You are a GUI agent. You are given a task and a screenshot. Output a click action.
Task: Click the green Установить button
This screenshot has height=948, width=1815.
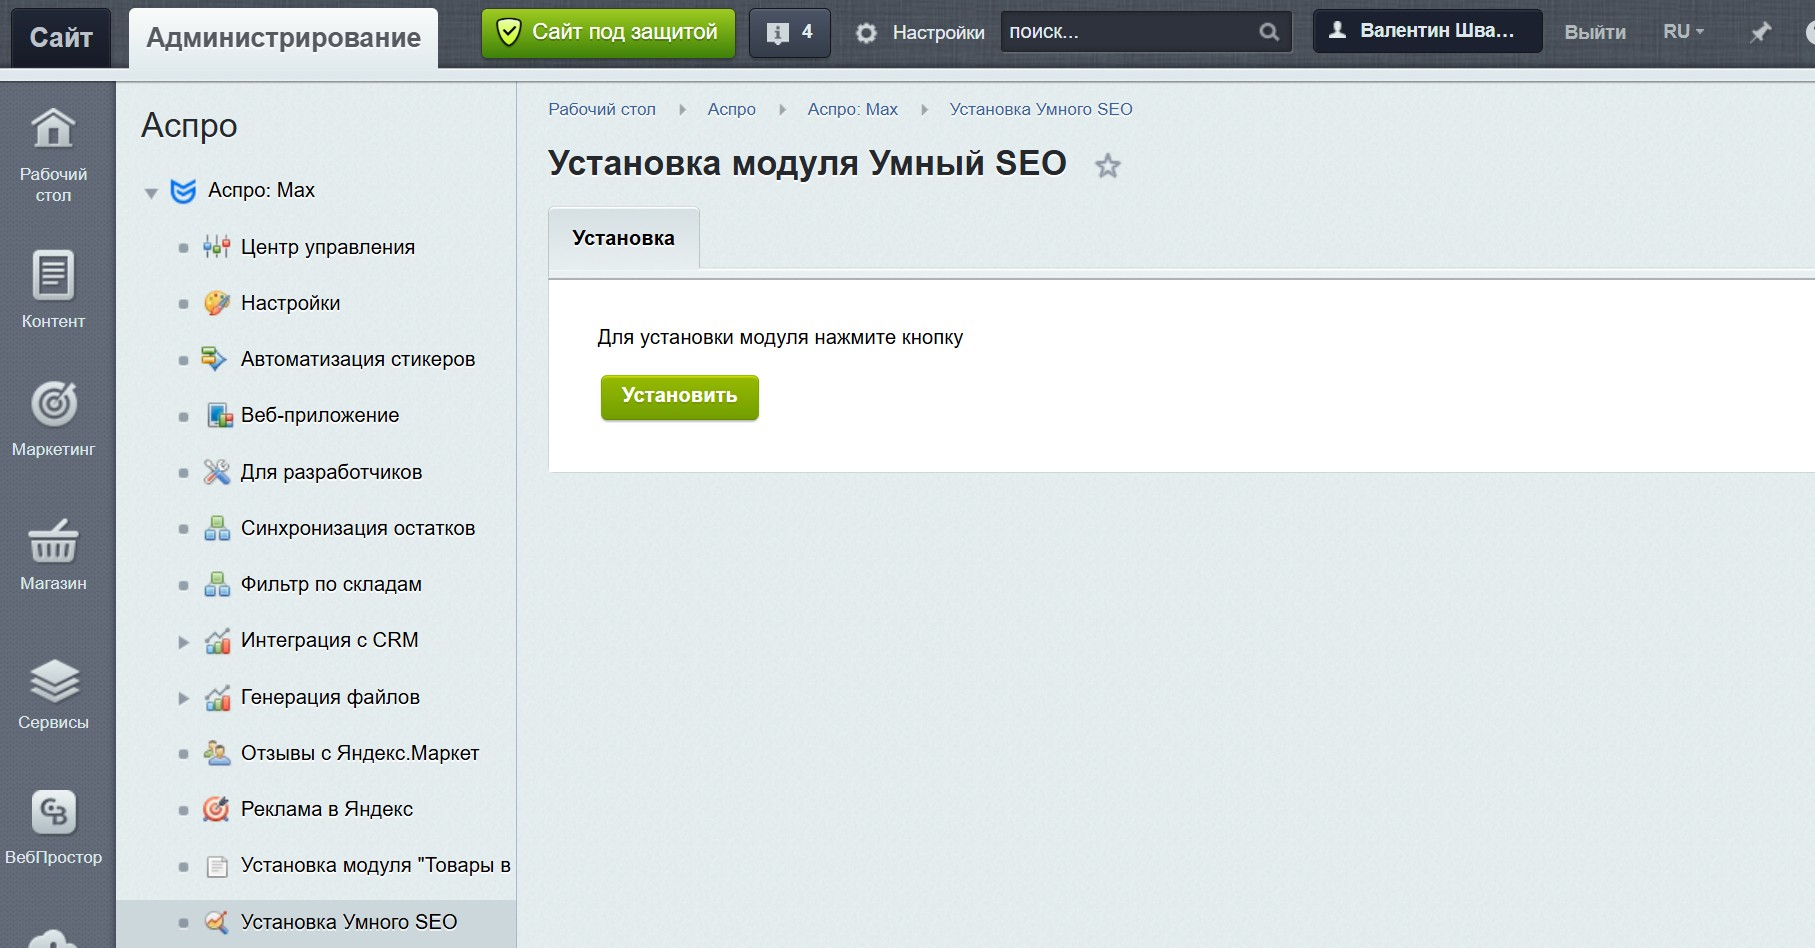[679, 396]
